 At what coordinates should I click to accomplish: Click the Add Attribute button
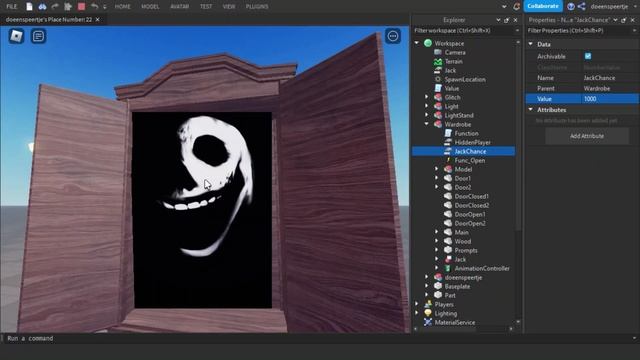coord(587,136)
